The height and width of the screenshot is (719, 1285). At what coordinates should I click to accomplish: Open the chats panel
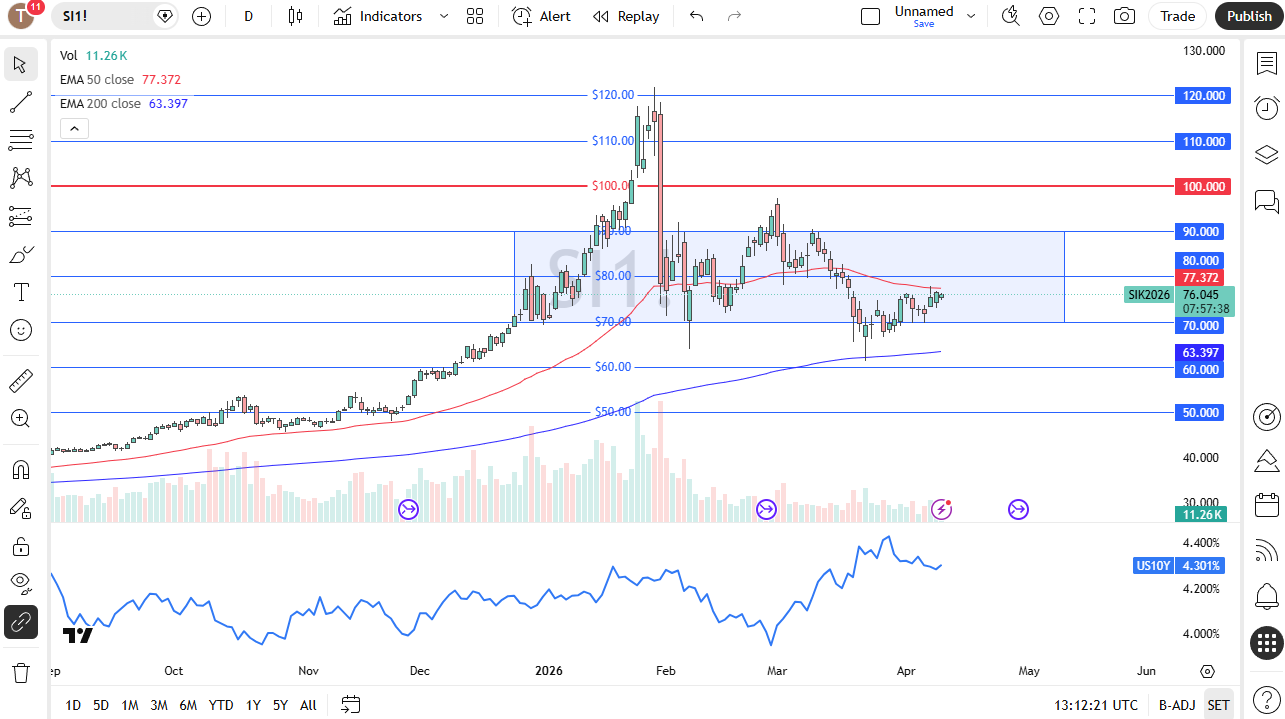point(1267,202)
